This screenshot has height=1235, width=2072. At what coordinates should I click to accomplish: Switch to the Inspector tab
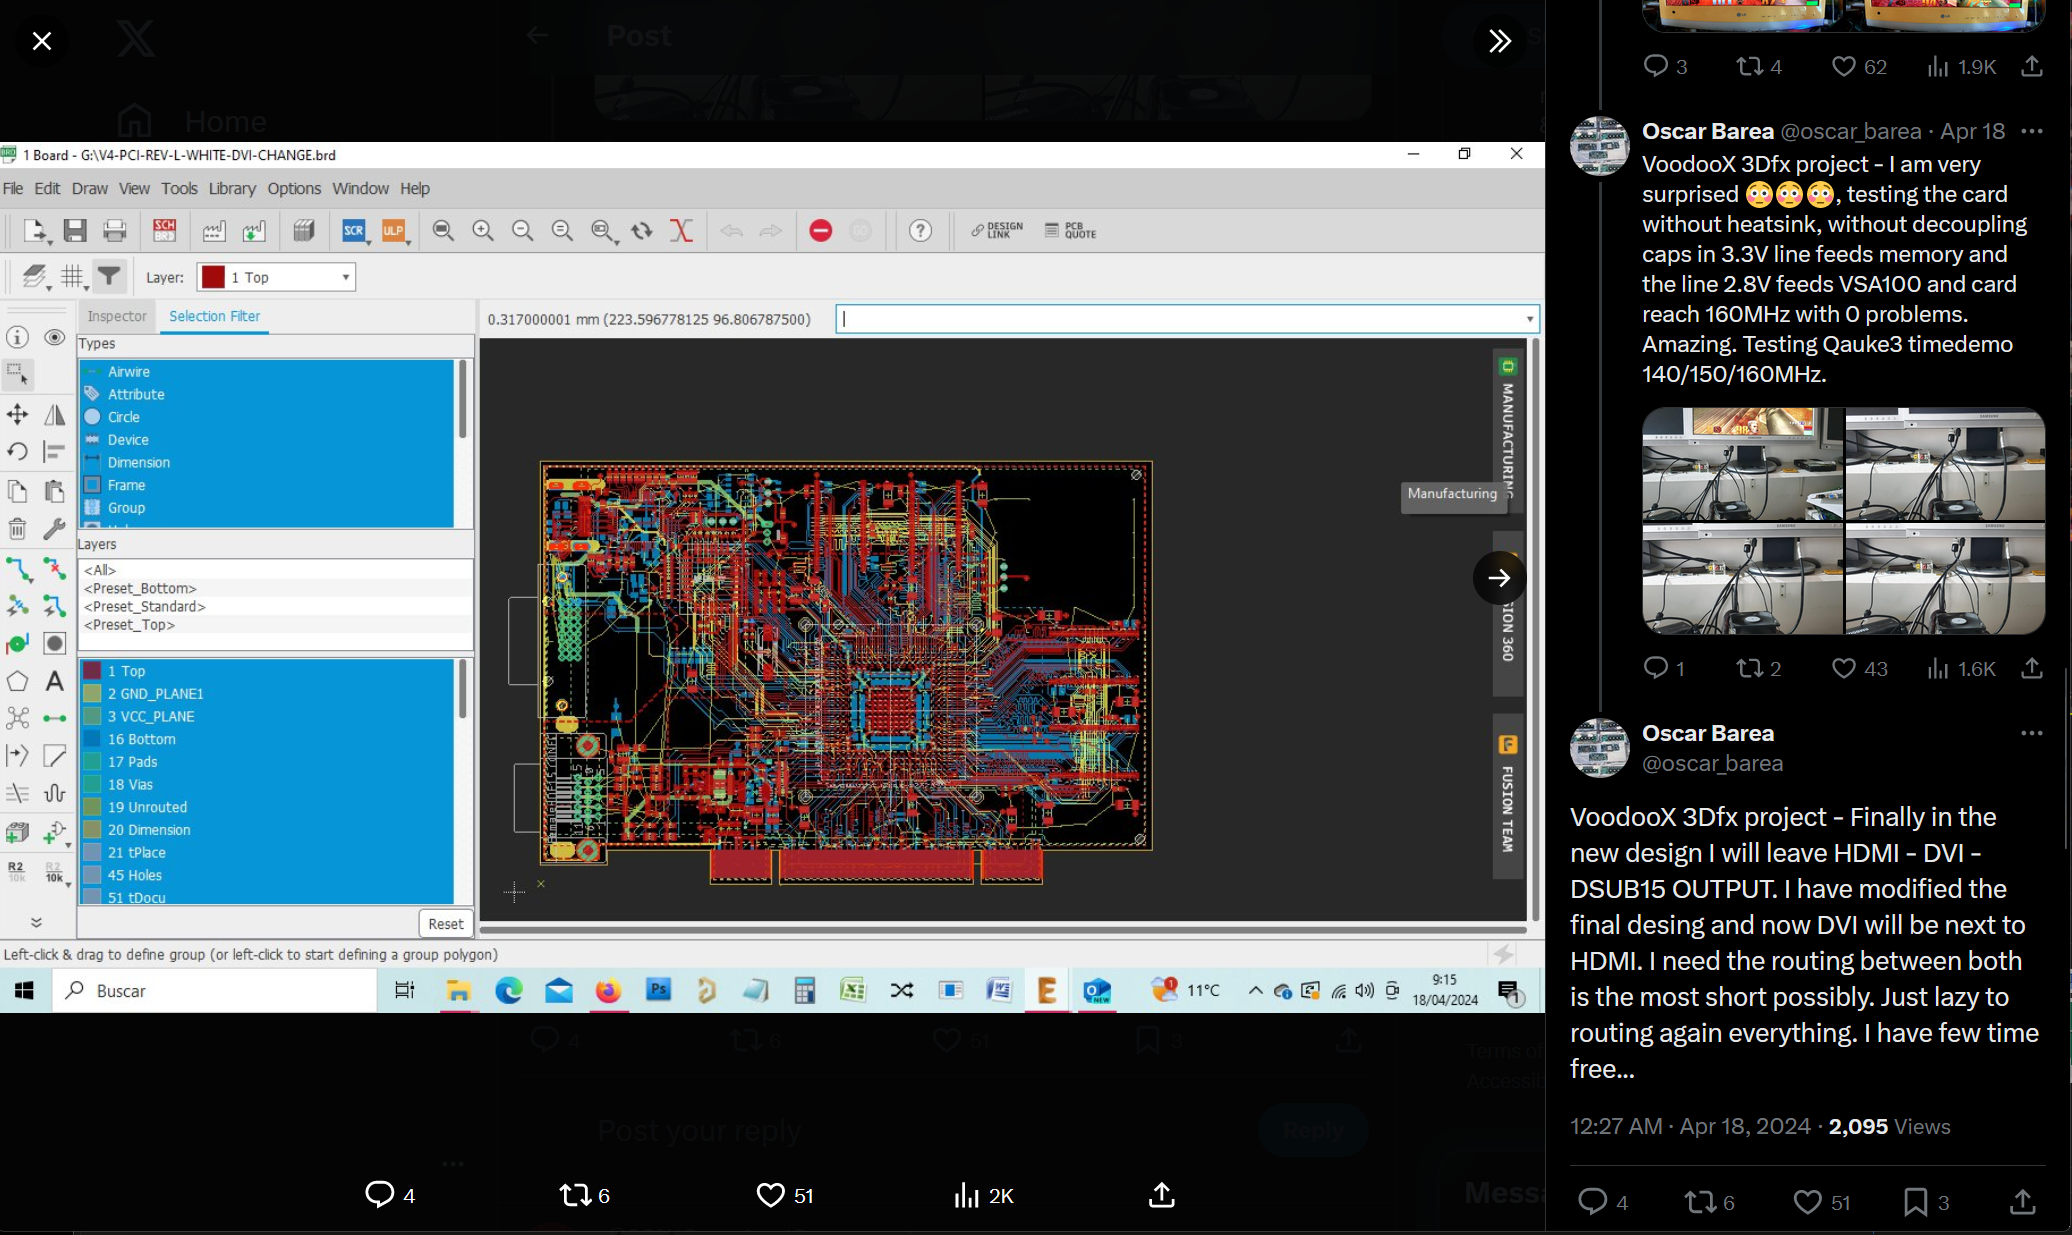tap(117, 316)
